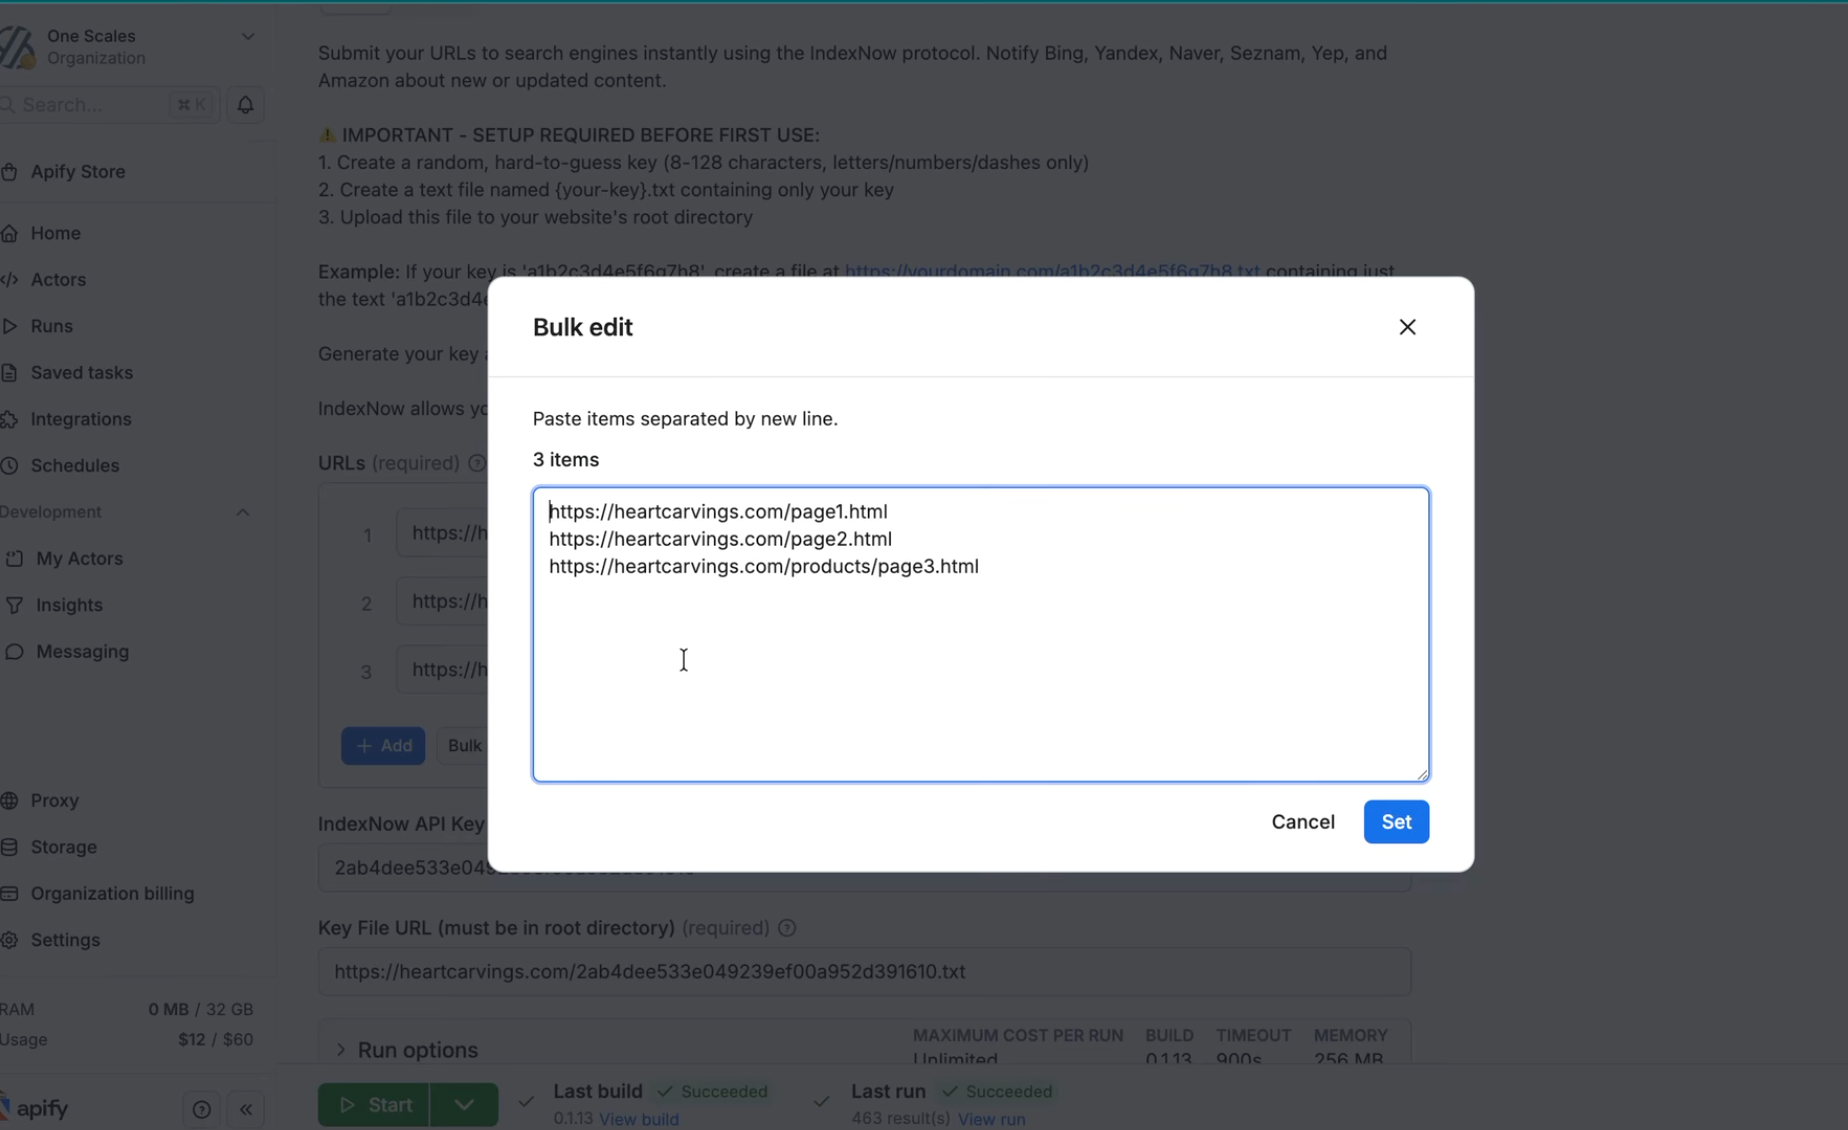Click inside the bulk edit text area
1848x1130 pixels.
(x=980, y=635)
